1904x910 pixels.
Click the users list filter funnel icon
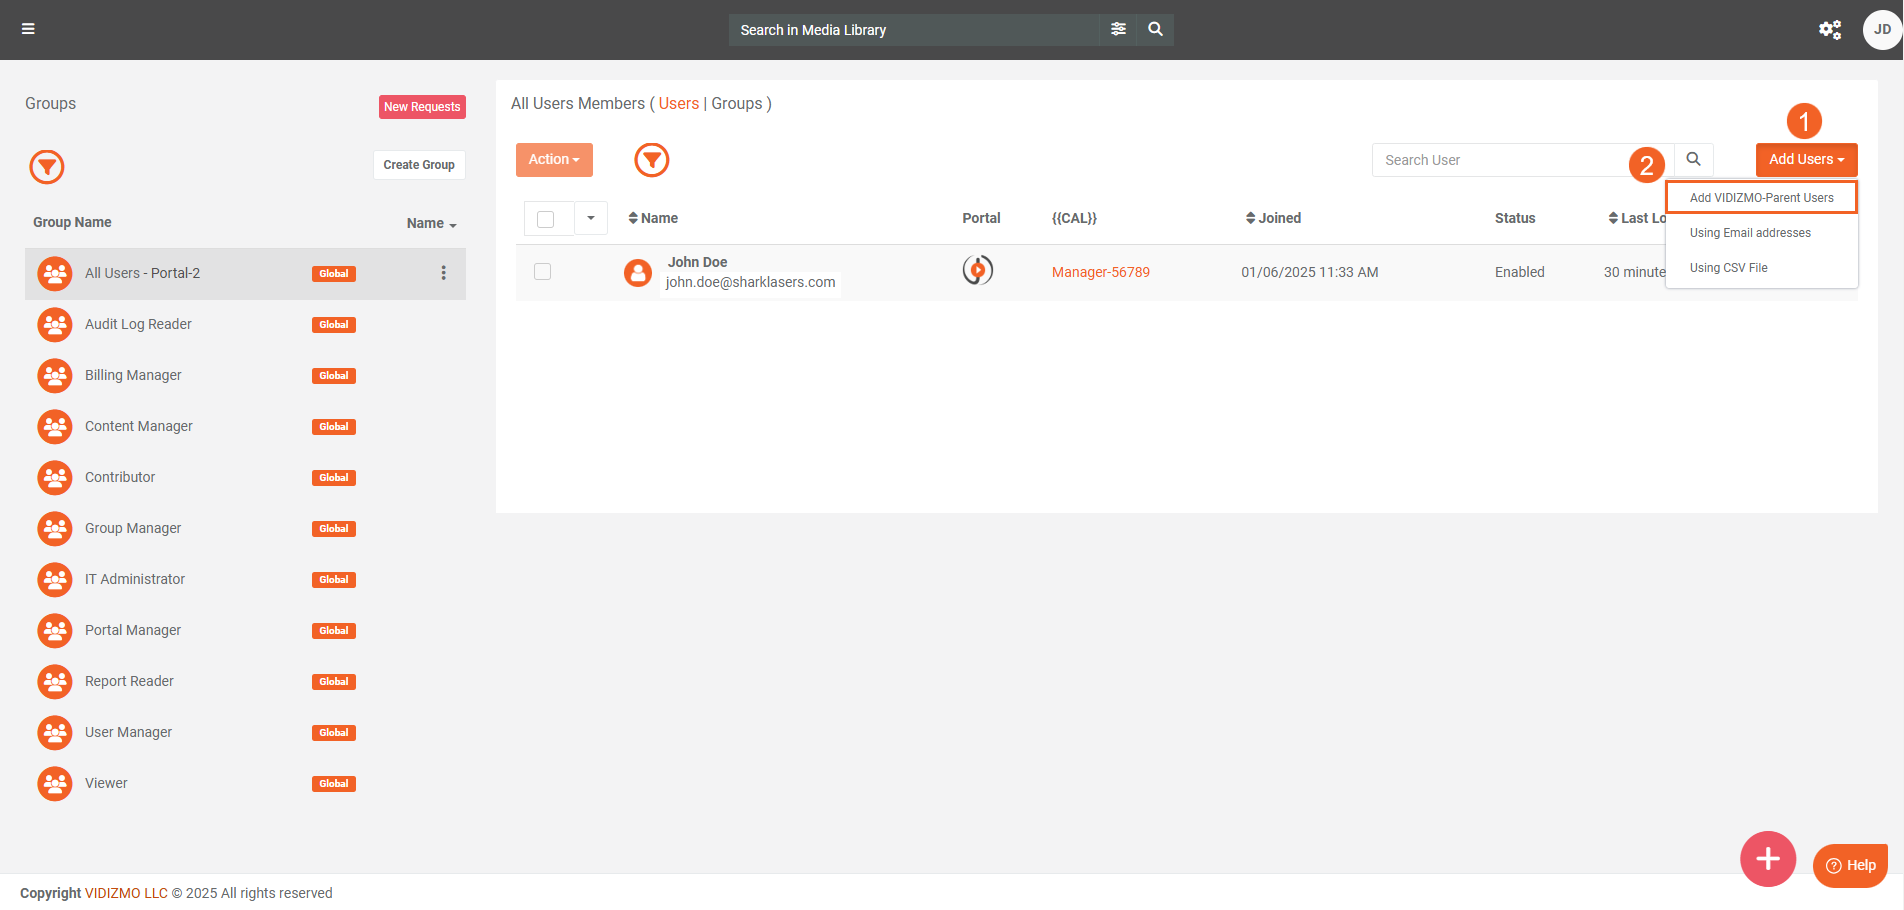pos(652,160)
